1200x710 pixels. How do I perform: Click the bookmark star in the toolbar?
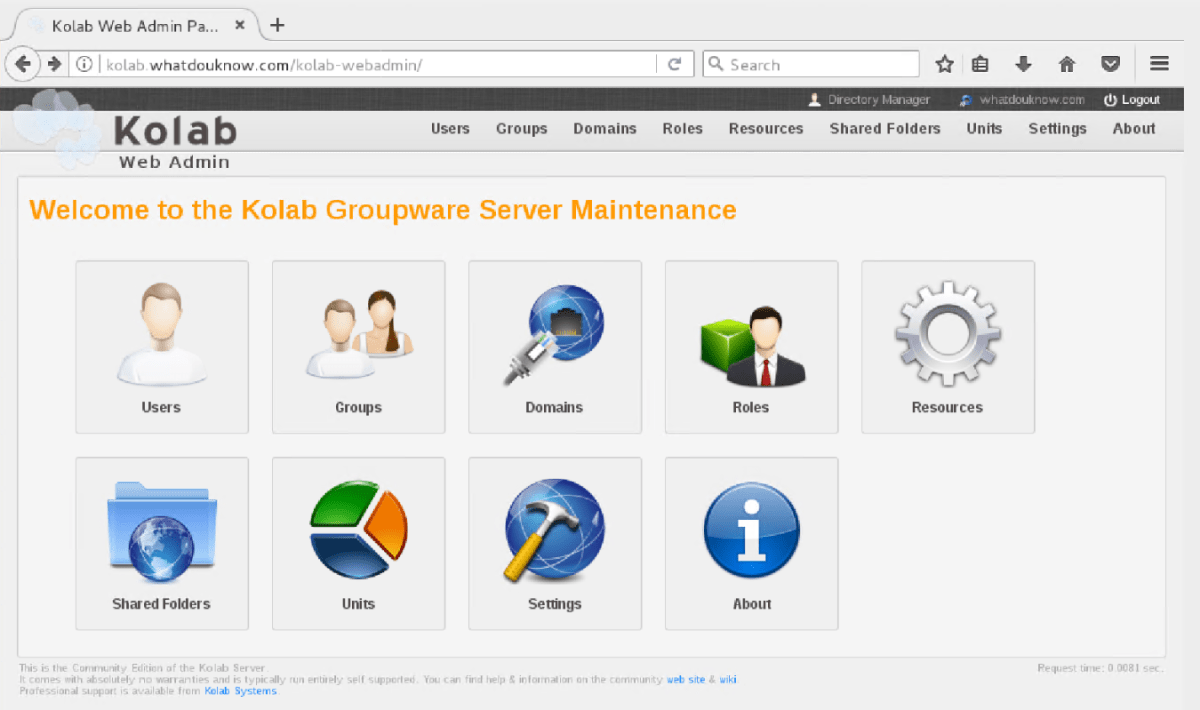click(x=944, y=63)
